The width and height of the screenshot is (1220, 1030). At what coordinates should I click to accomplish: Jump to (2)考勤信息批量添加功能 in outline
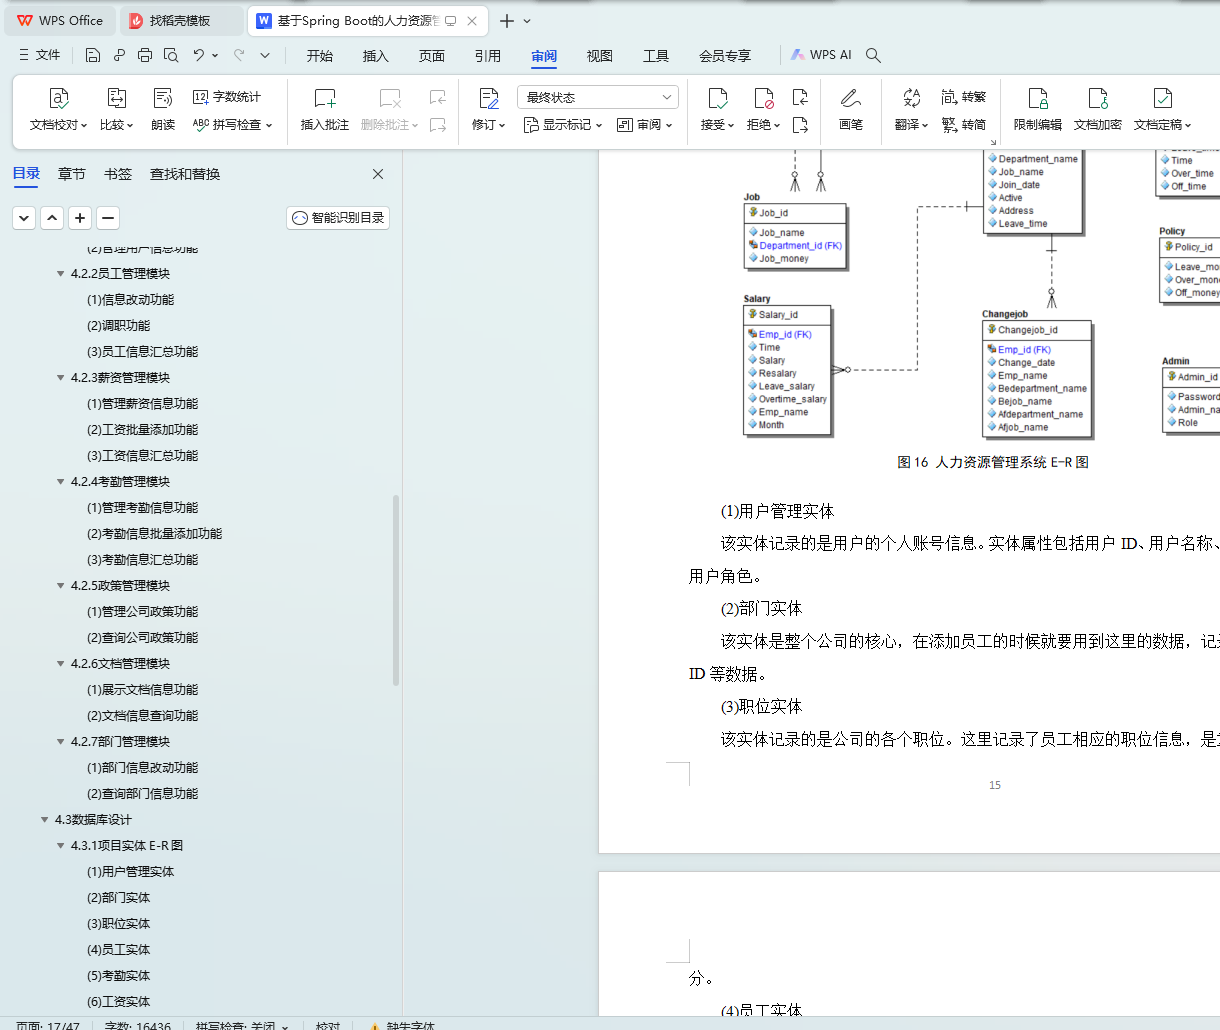(154, 534)
